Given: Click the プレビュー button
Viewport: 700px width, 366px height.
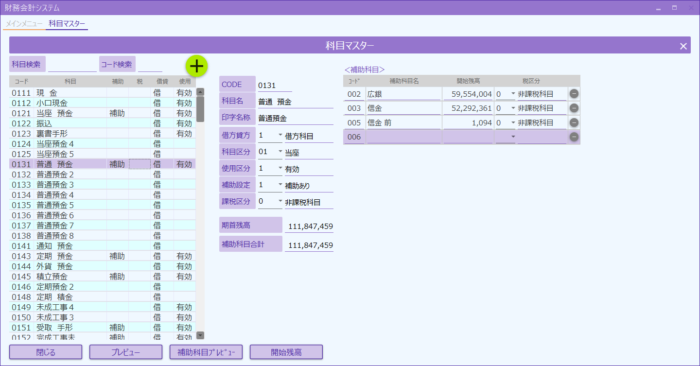Looking at the screenshot, I should 125,352.
